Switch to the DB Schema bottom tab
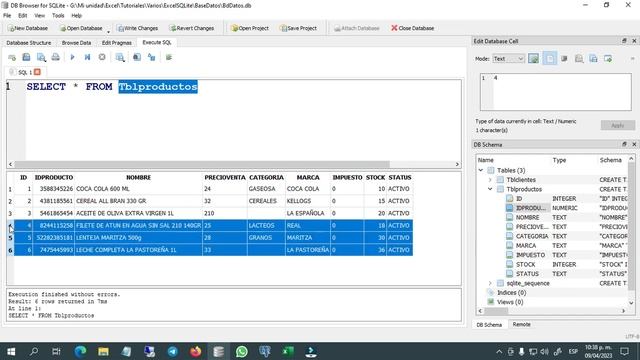Viewport: 640px width, 360px height. (489, 325)
